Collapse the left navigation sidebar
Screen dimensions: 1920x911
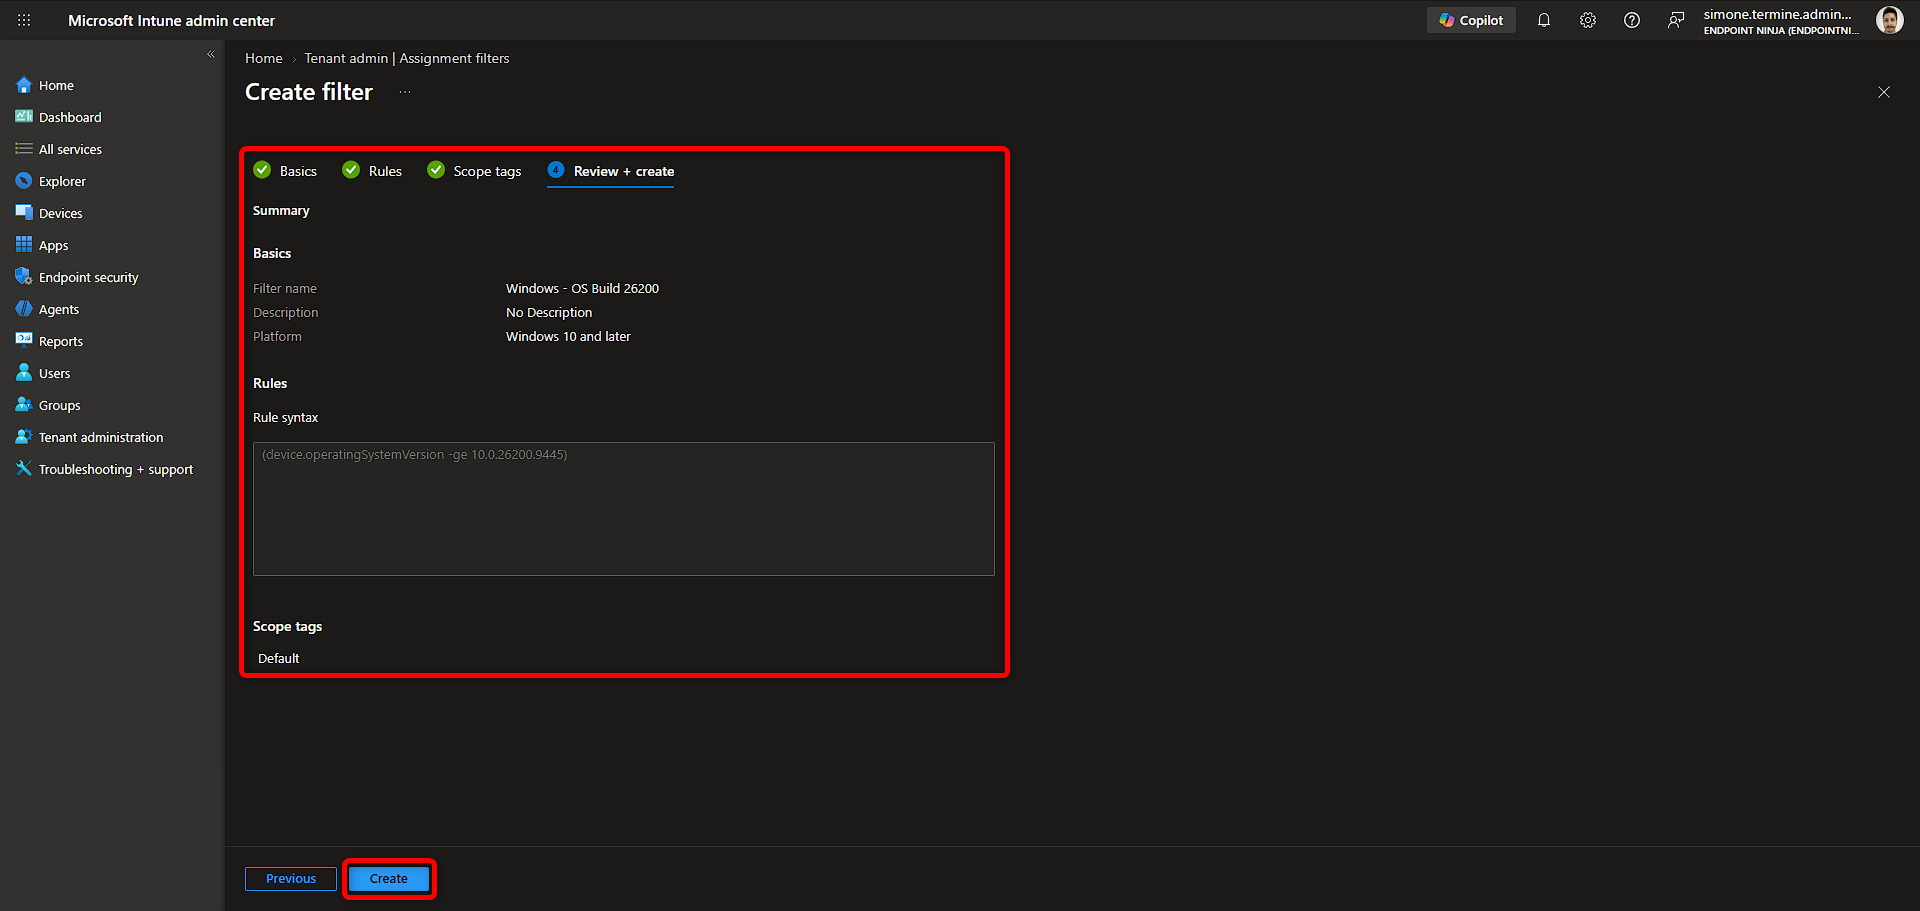coord(211,55)
